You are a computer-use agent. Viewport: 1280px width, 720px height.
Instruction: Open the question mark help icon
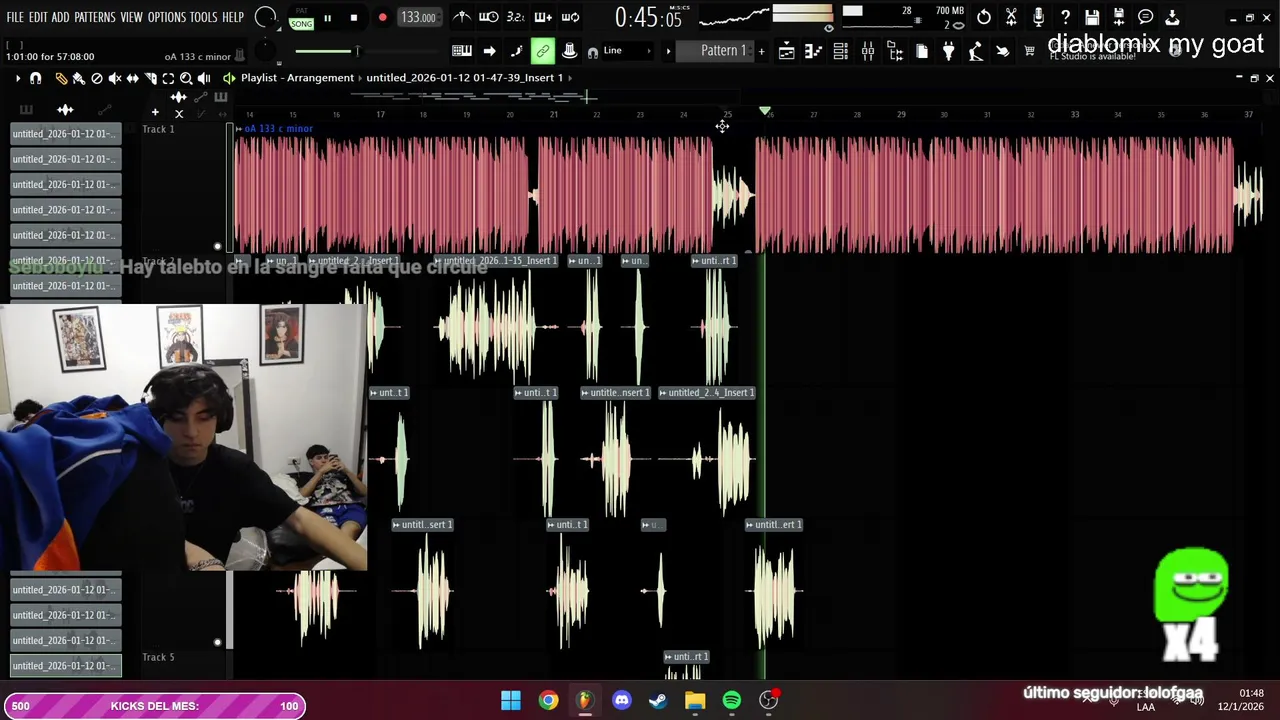point(1065,17)
